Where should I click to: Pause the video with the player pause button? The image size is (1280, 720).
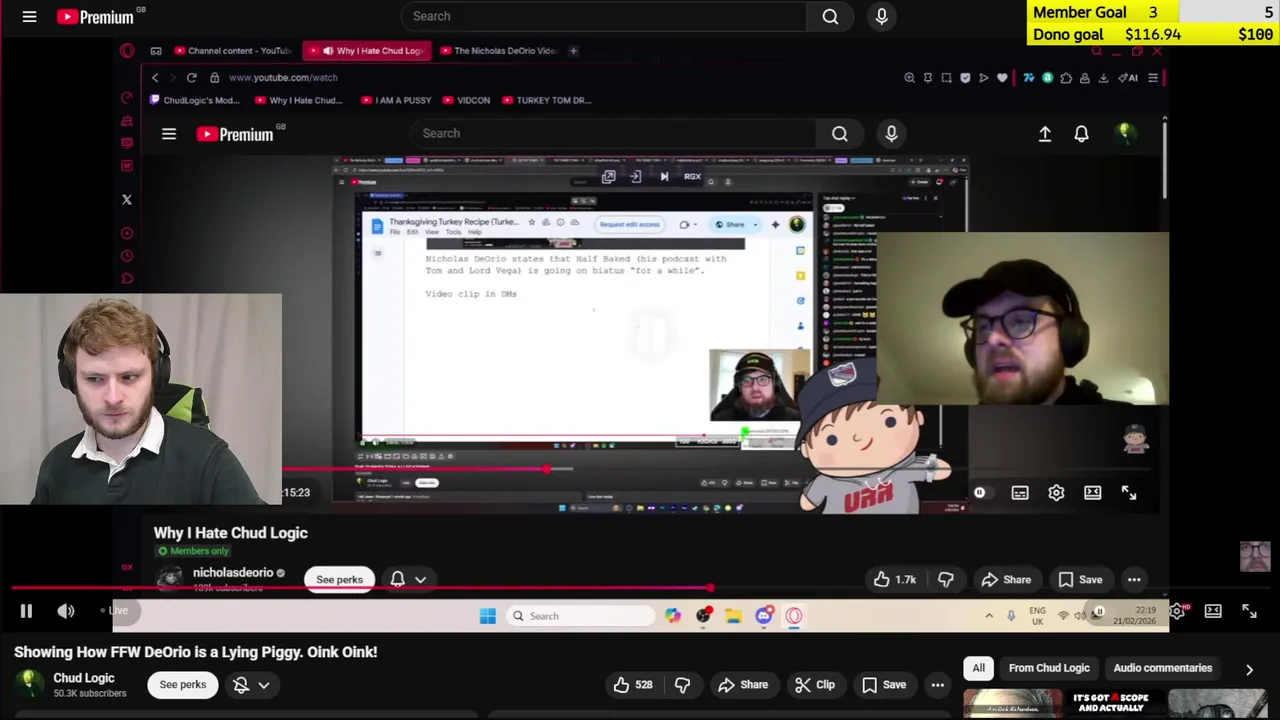point(26,611)
